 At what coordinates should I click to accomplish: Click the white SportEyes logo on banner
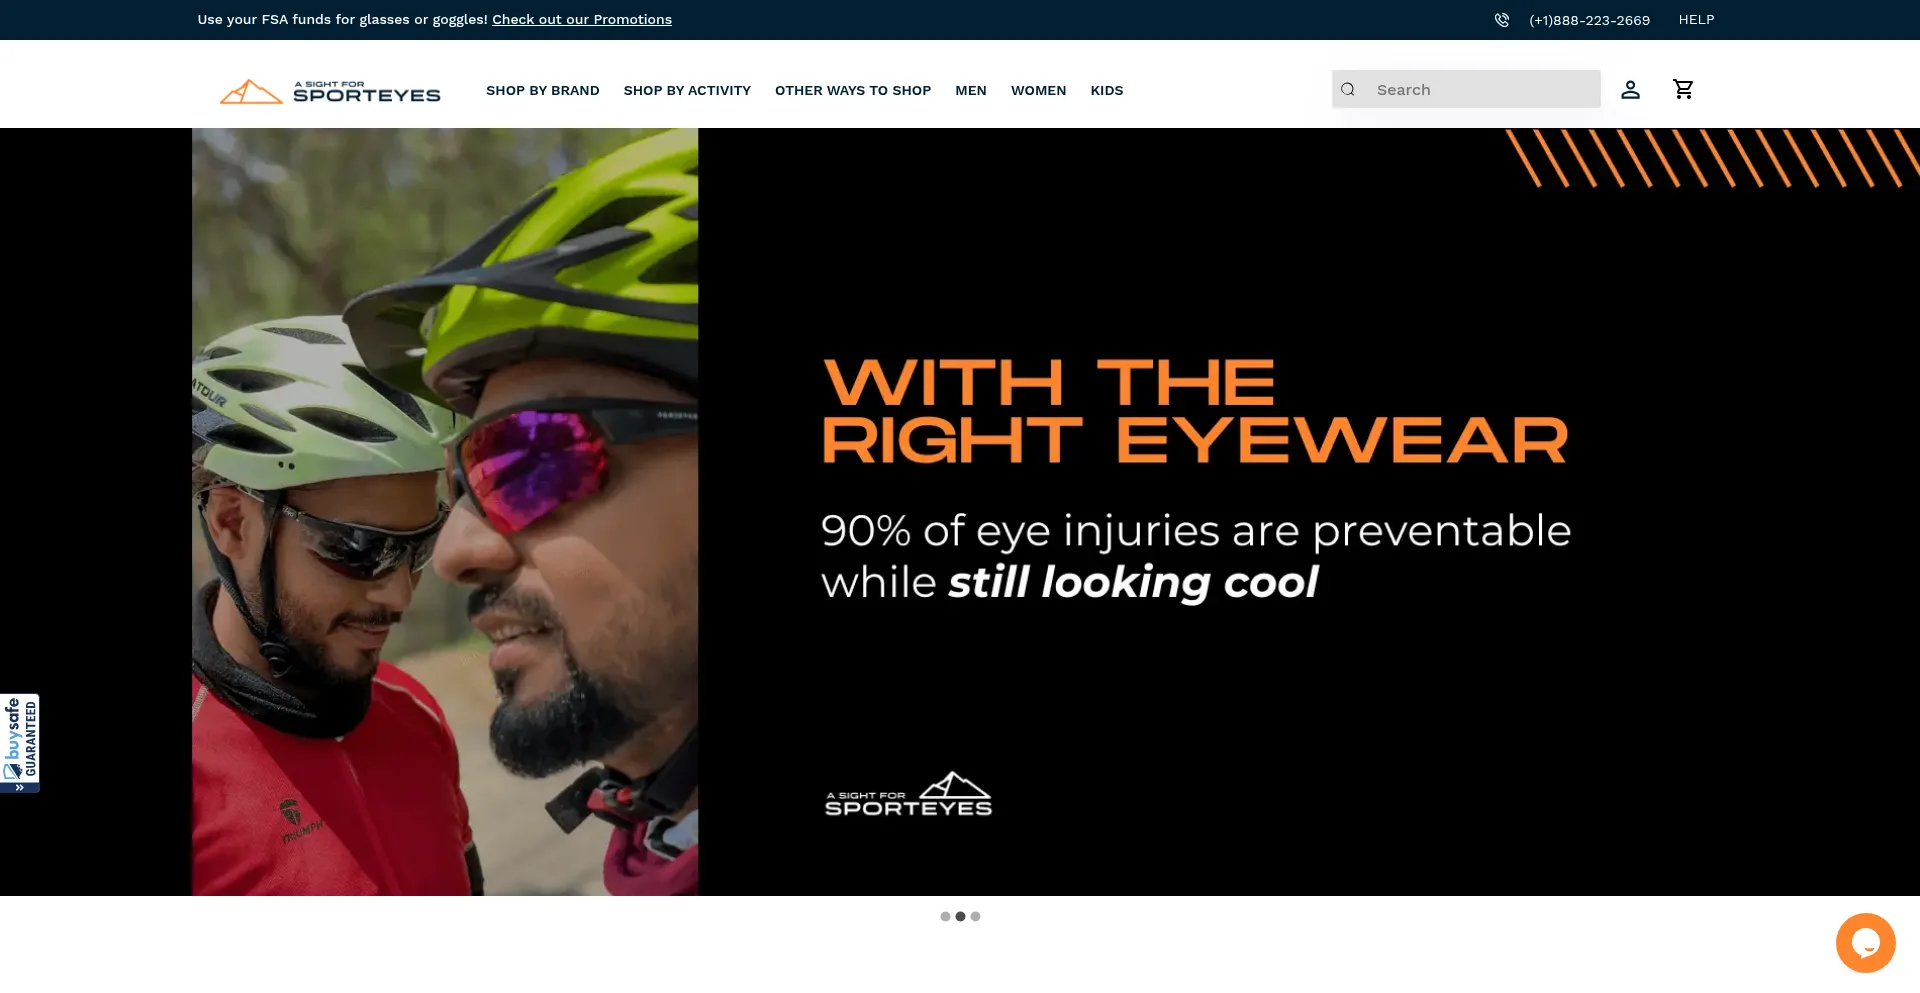908,794
